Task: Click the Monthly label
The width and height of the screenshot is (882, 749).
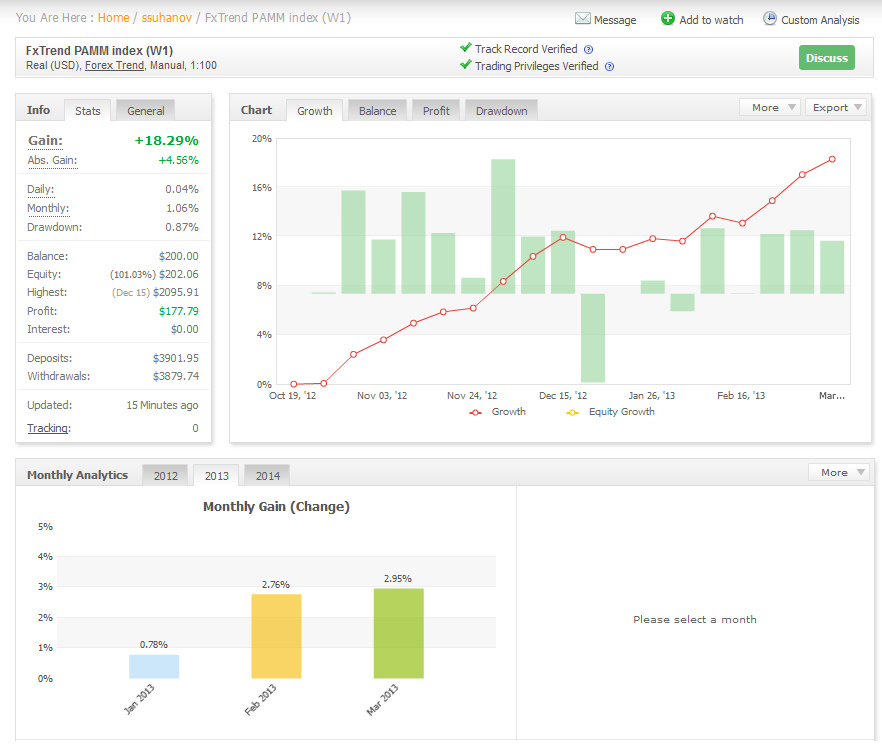Action: coord(48,209)
